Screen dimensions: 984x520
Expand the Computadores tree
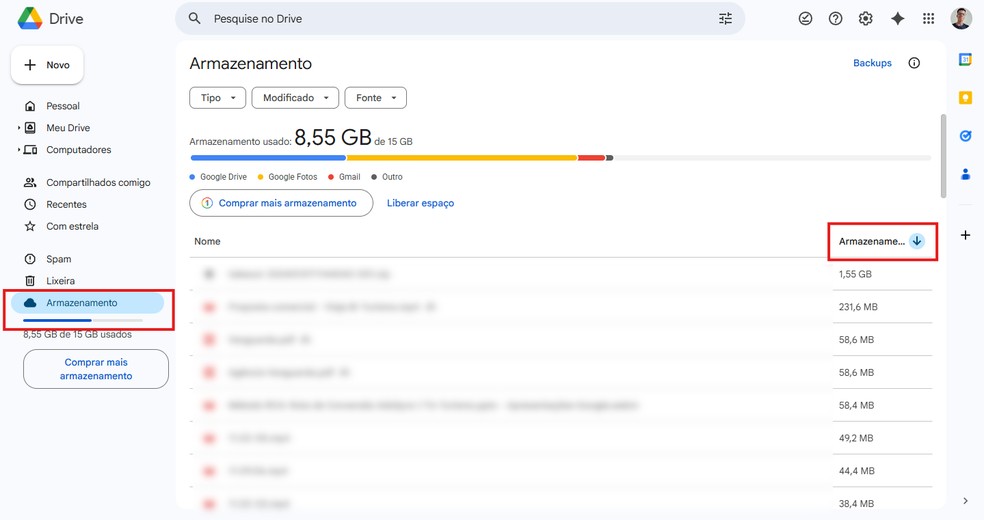(x=19, y=150)
